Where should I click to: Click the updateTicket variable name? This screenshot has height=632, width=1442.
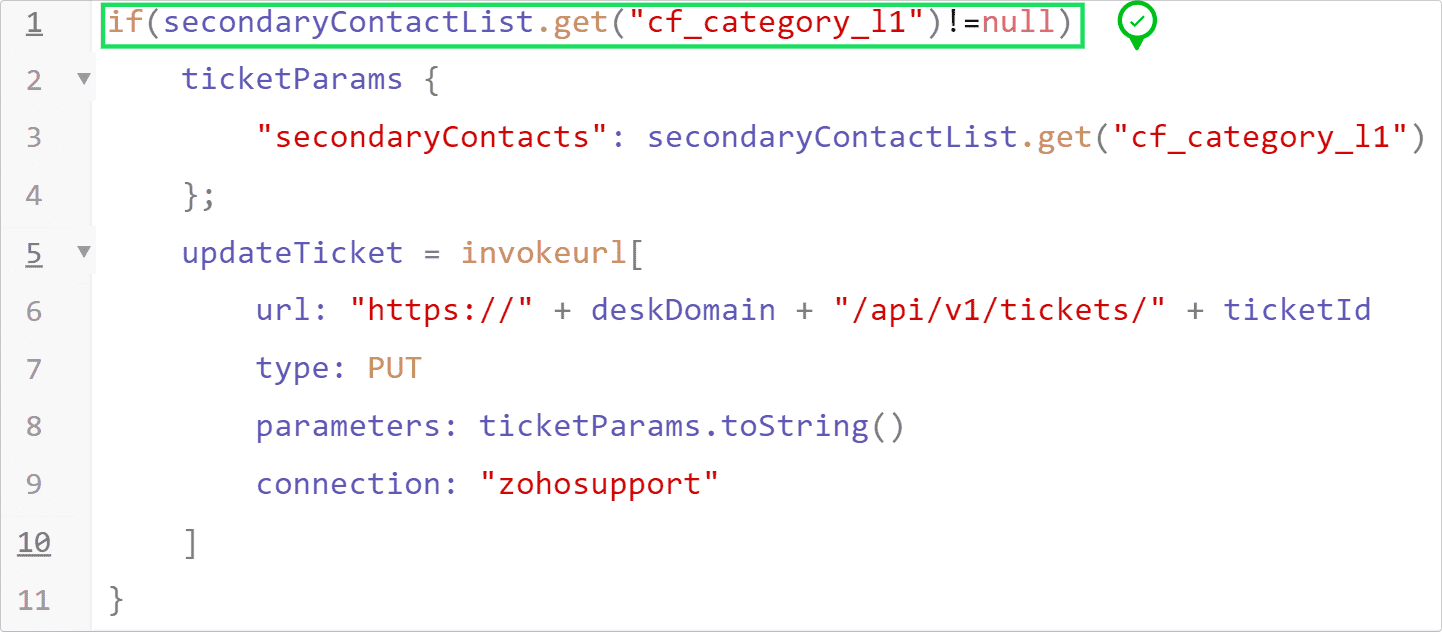(292, 253)
